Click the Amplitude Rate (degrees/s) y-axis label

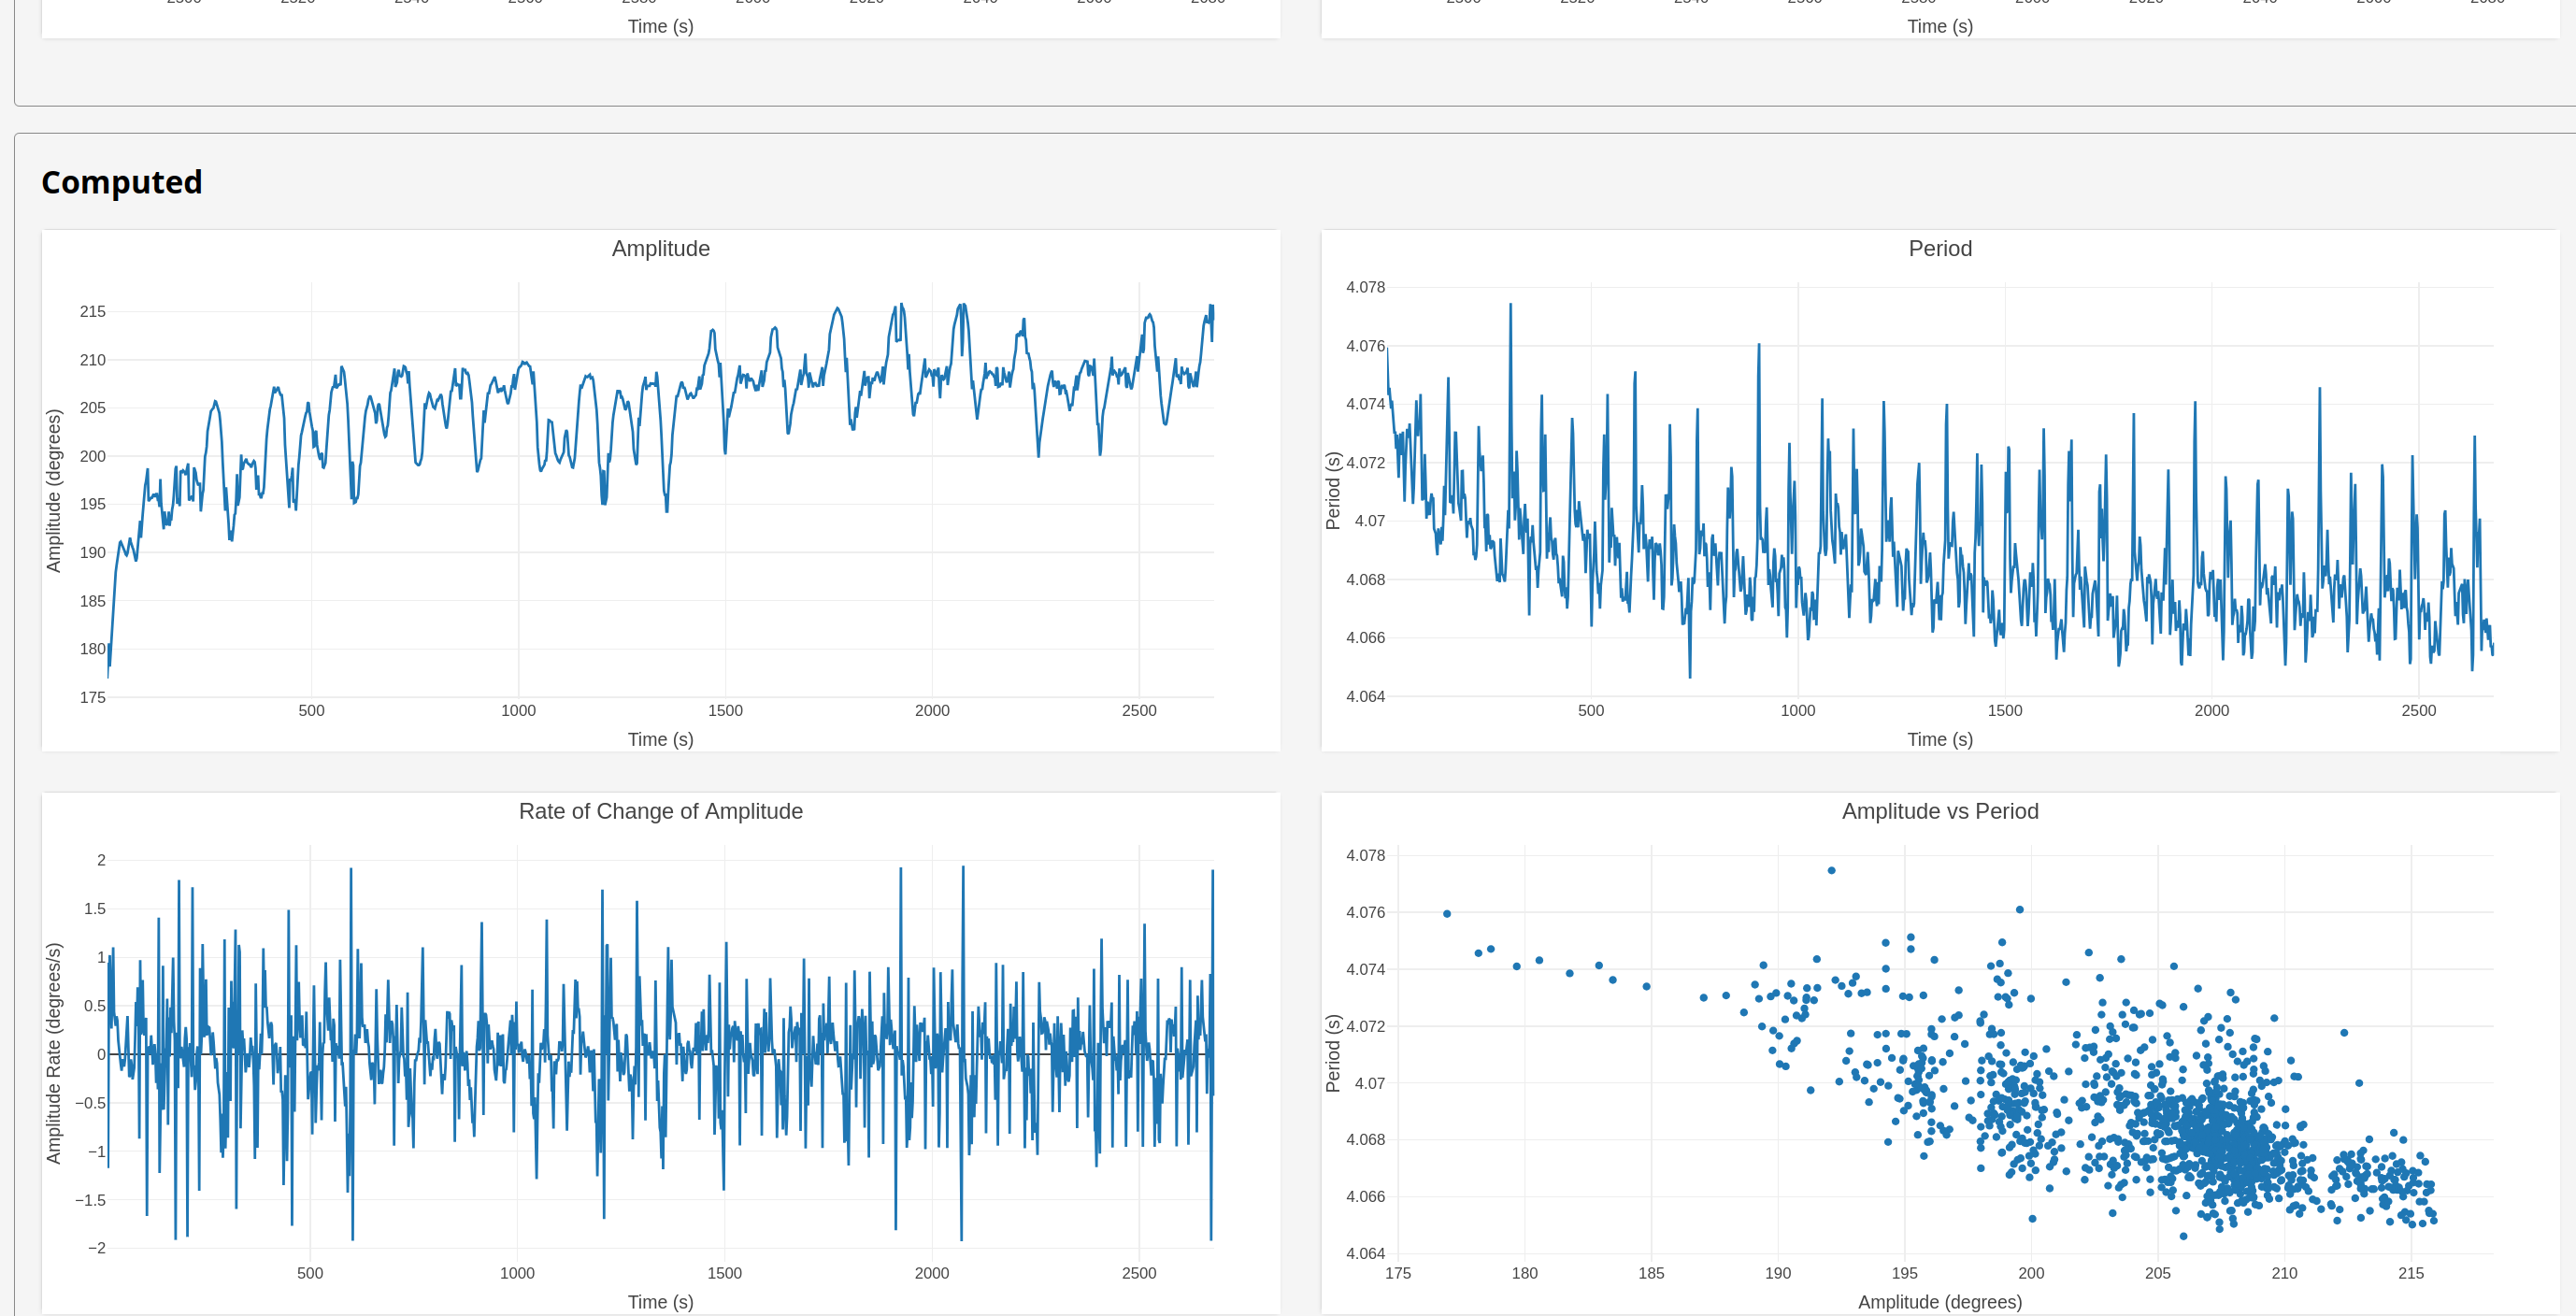click(x=54, y=1052)
